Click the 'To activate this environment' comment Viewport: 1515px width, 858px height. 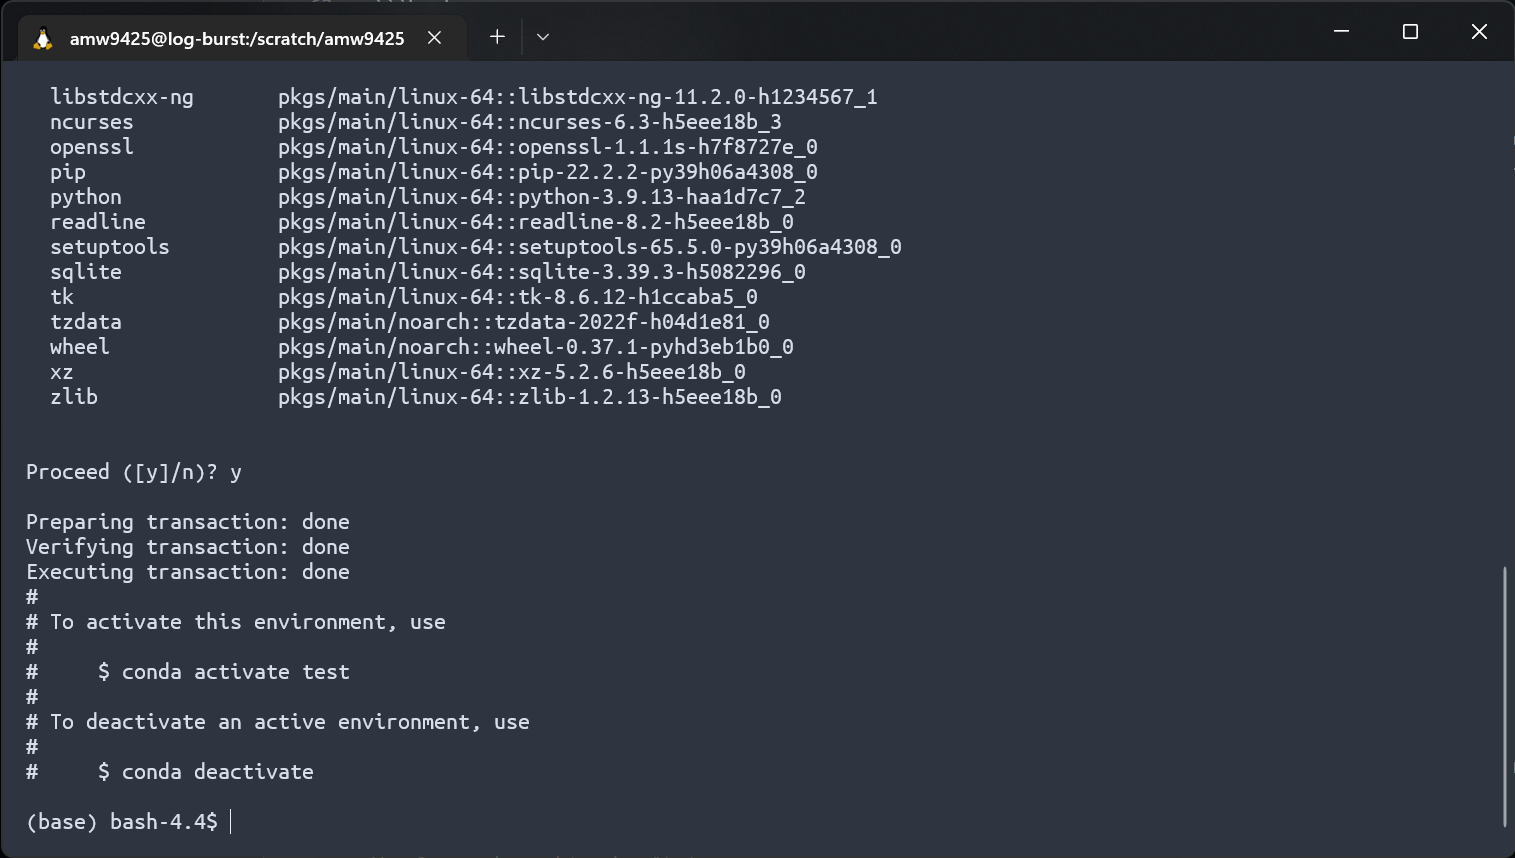pyautogui.click(x=236, y=622)
